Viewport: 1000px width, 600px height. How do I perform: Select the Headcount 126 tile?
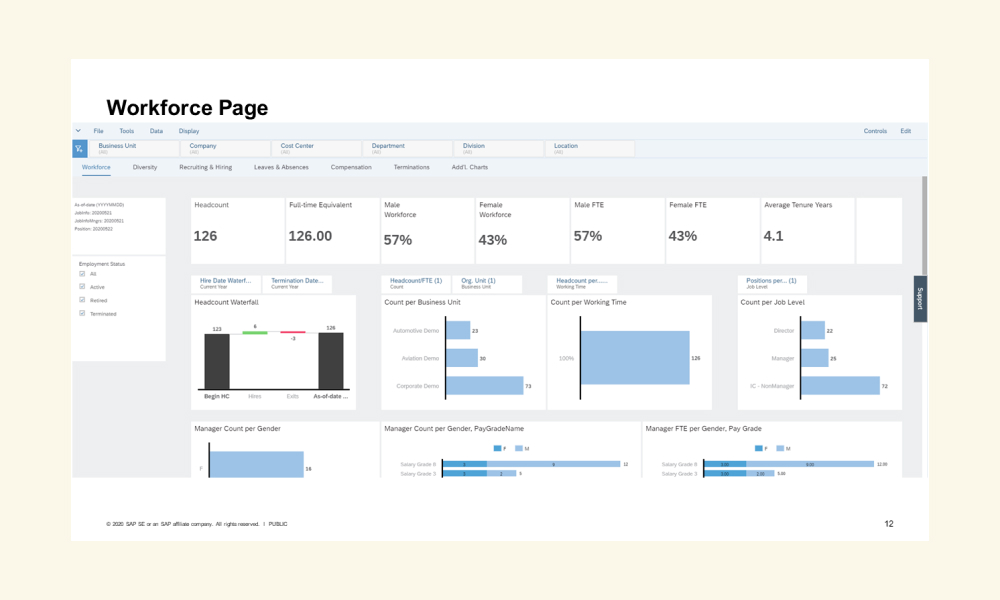237,231
